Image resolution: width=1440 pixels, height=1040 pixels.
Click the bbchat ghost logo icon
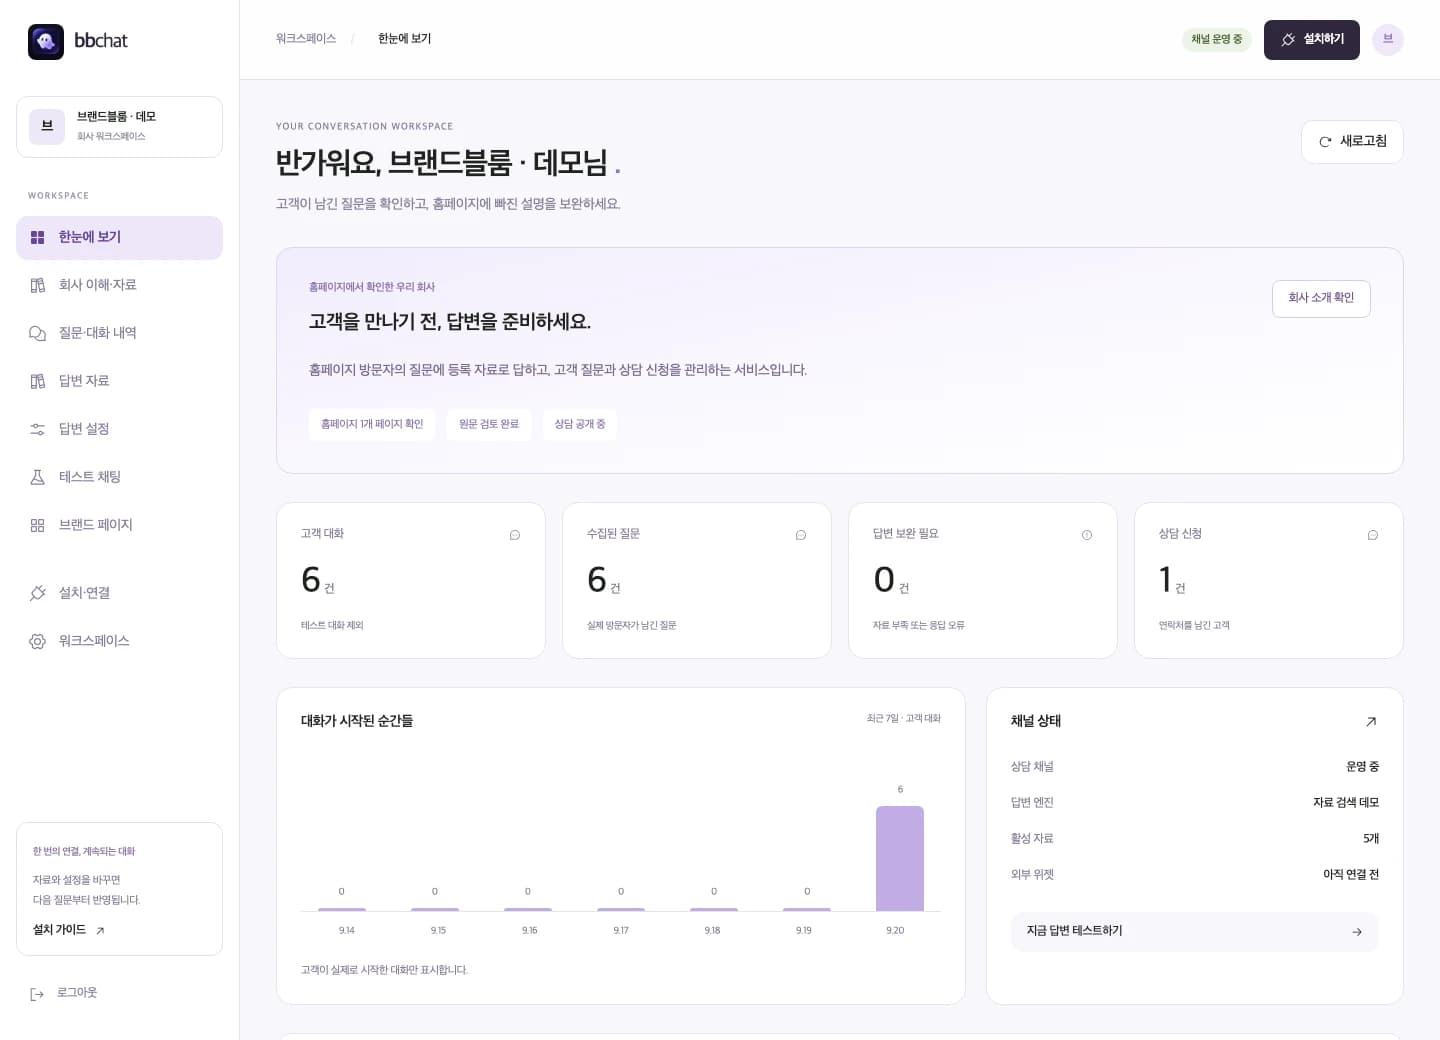(x=46, y=41)
